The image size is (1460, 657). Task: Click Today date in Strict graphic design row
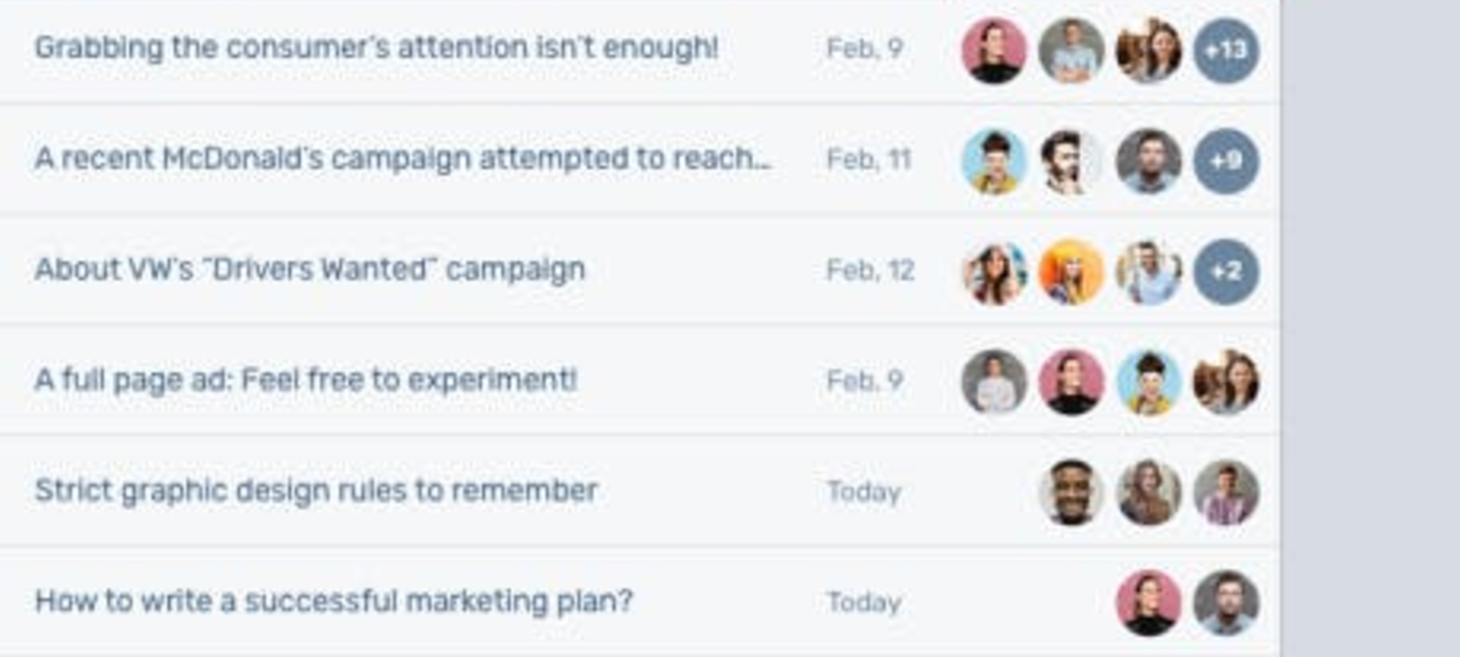[864, 492]
